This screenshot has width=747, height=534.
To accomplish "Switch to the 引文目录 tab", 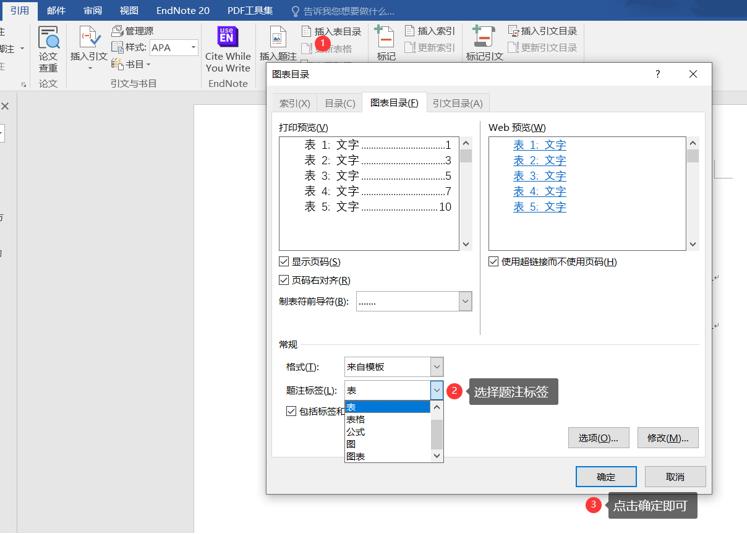I will coord(457,103).
